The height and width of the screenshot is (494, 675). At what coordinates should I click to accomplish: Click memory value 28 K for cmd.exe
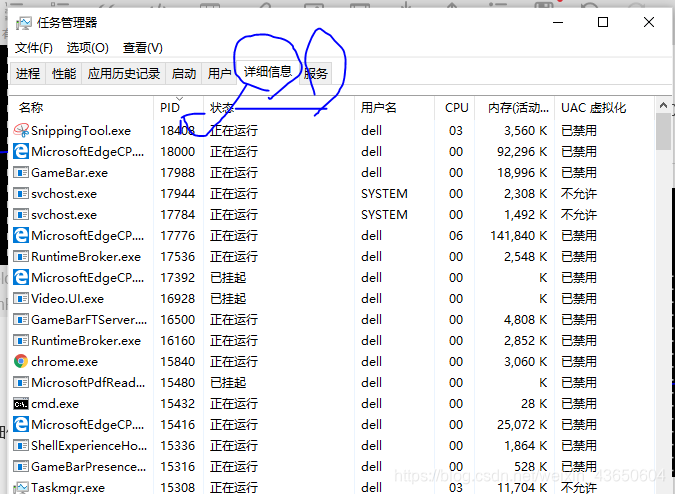[x=534, y=404]
